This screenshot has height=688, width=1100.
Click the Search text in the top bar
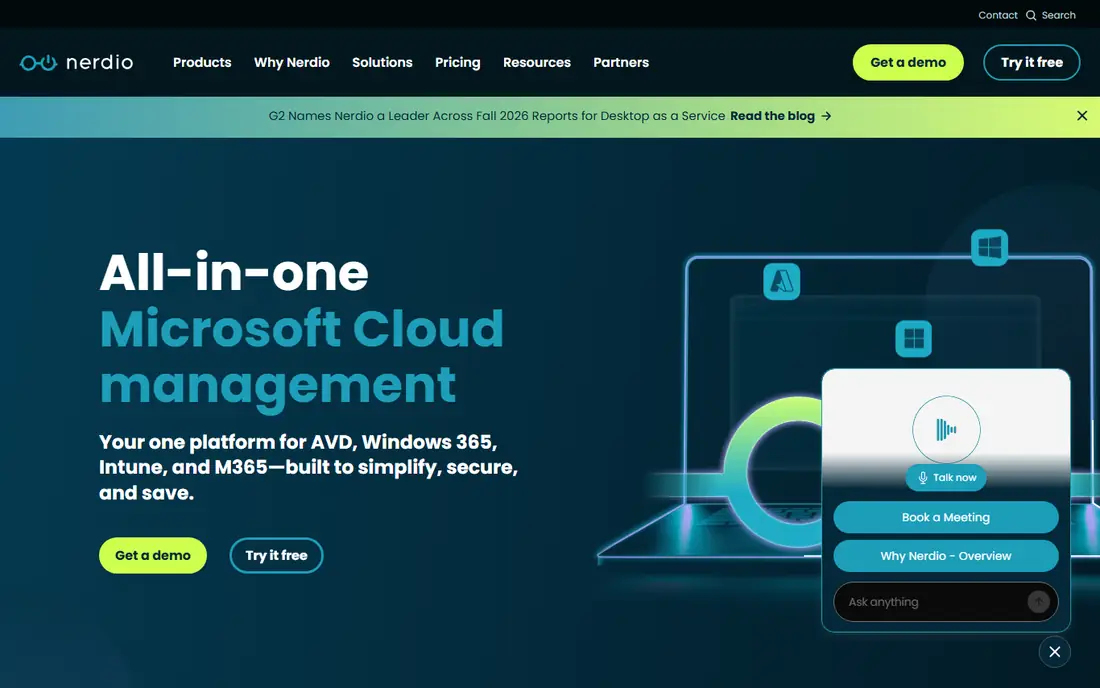pos(1058,15)
